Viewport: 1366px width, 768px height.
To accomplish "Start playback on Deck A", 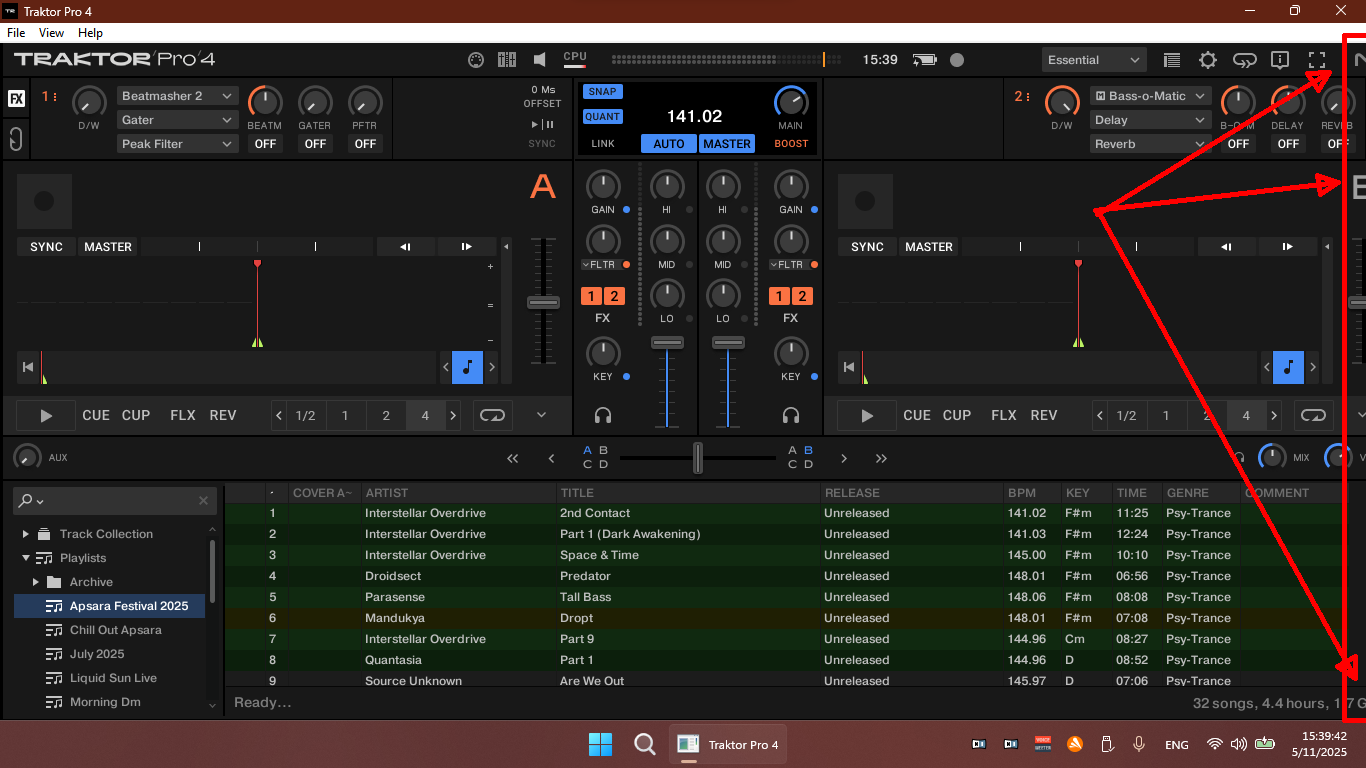I will 46,416.
